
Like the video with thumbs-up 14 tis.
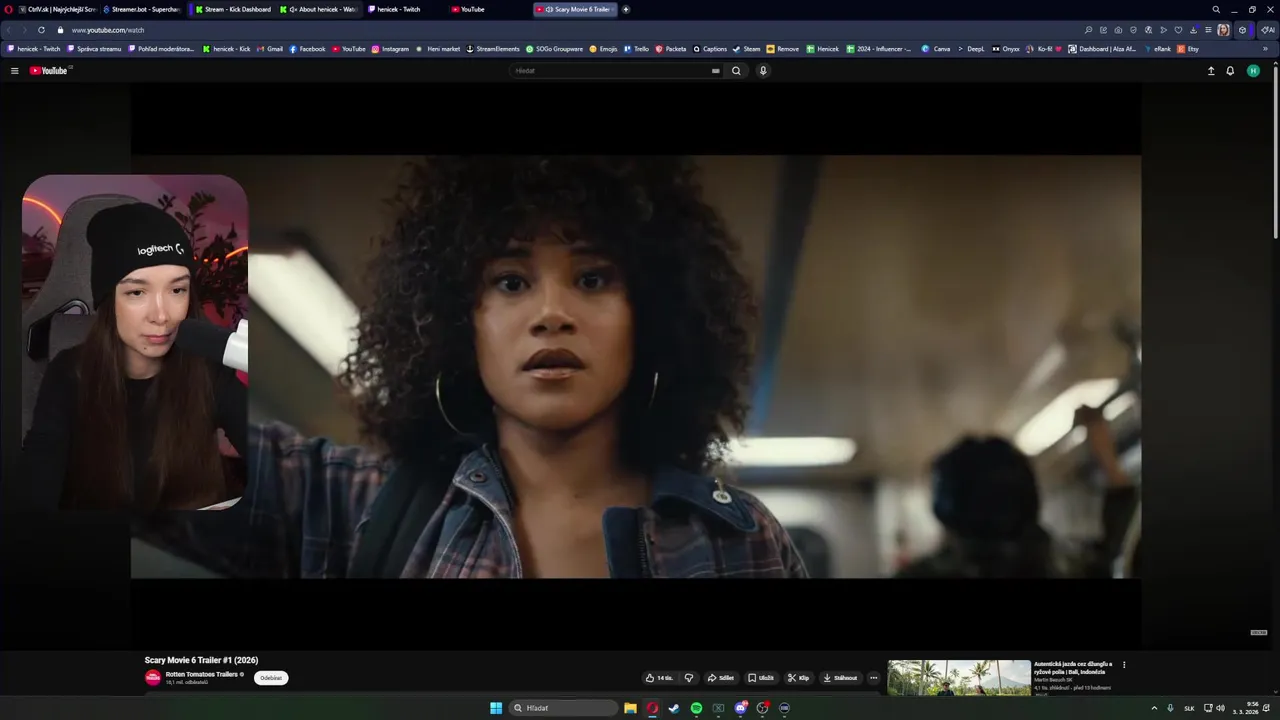659,678
